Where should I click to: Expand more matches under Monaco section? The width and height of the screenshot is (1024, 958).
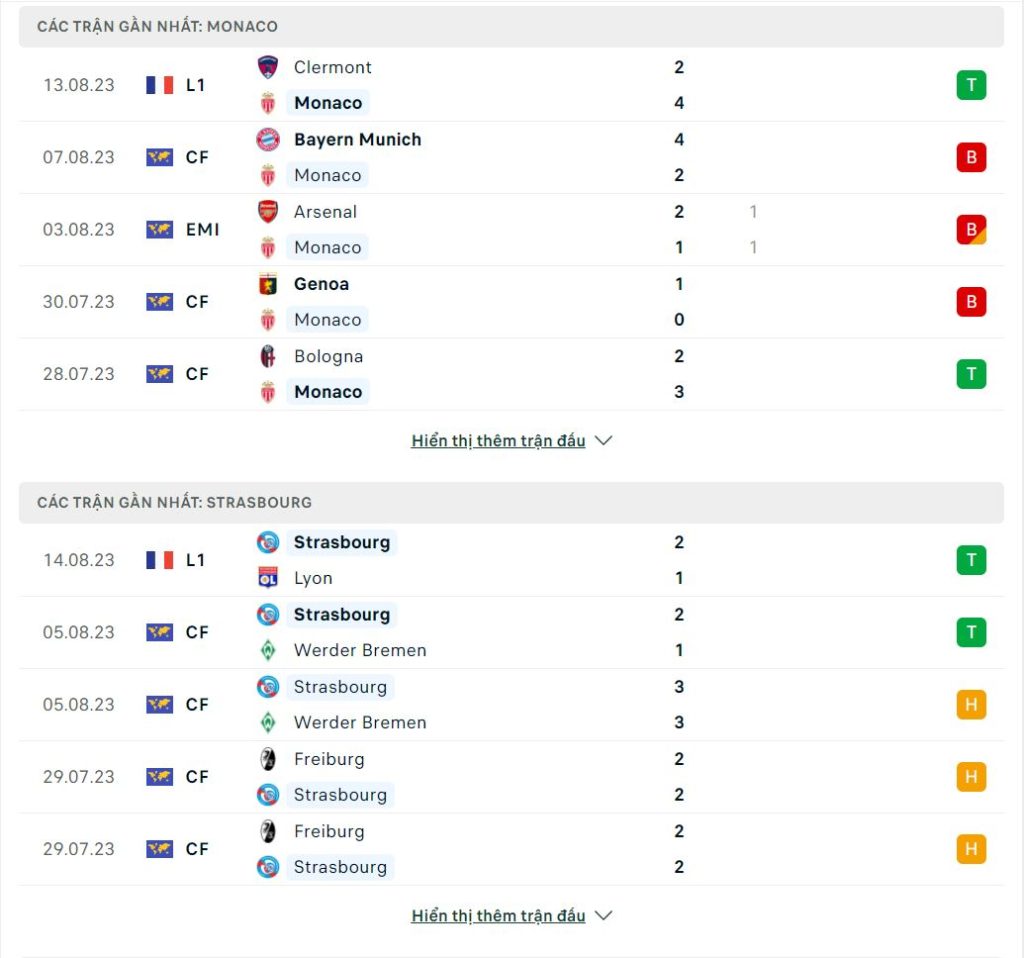(x=498, y=441)
